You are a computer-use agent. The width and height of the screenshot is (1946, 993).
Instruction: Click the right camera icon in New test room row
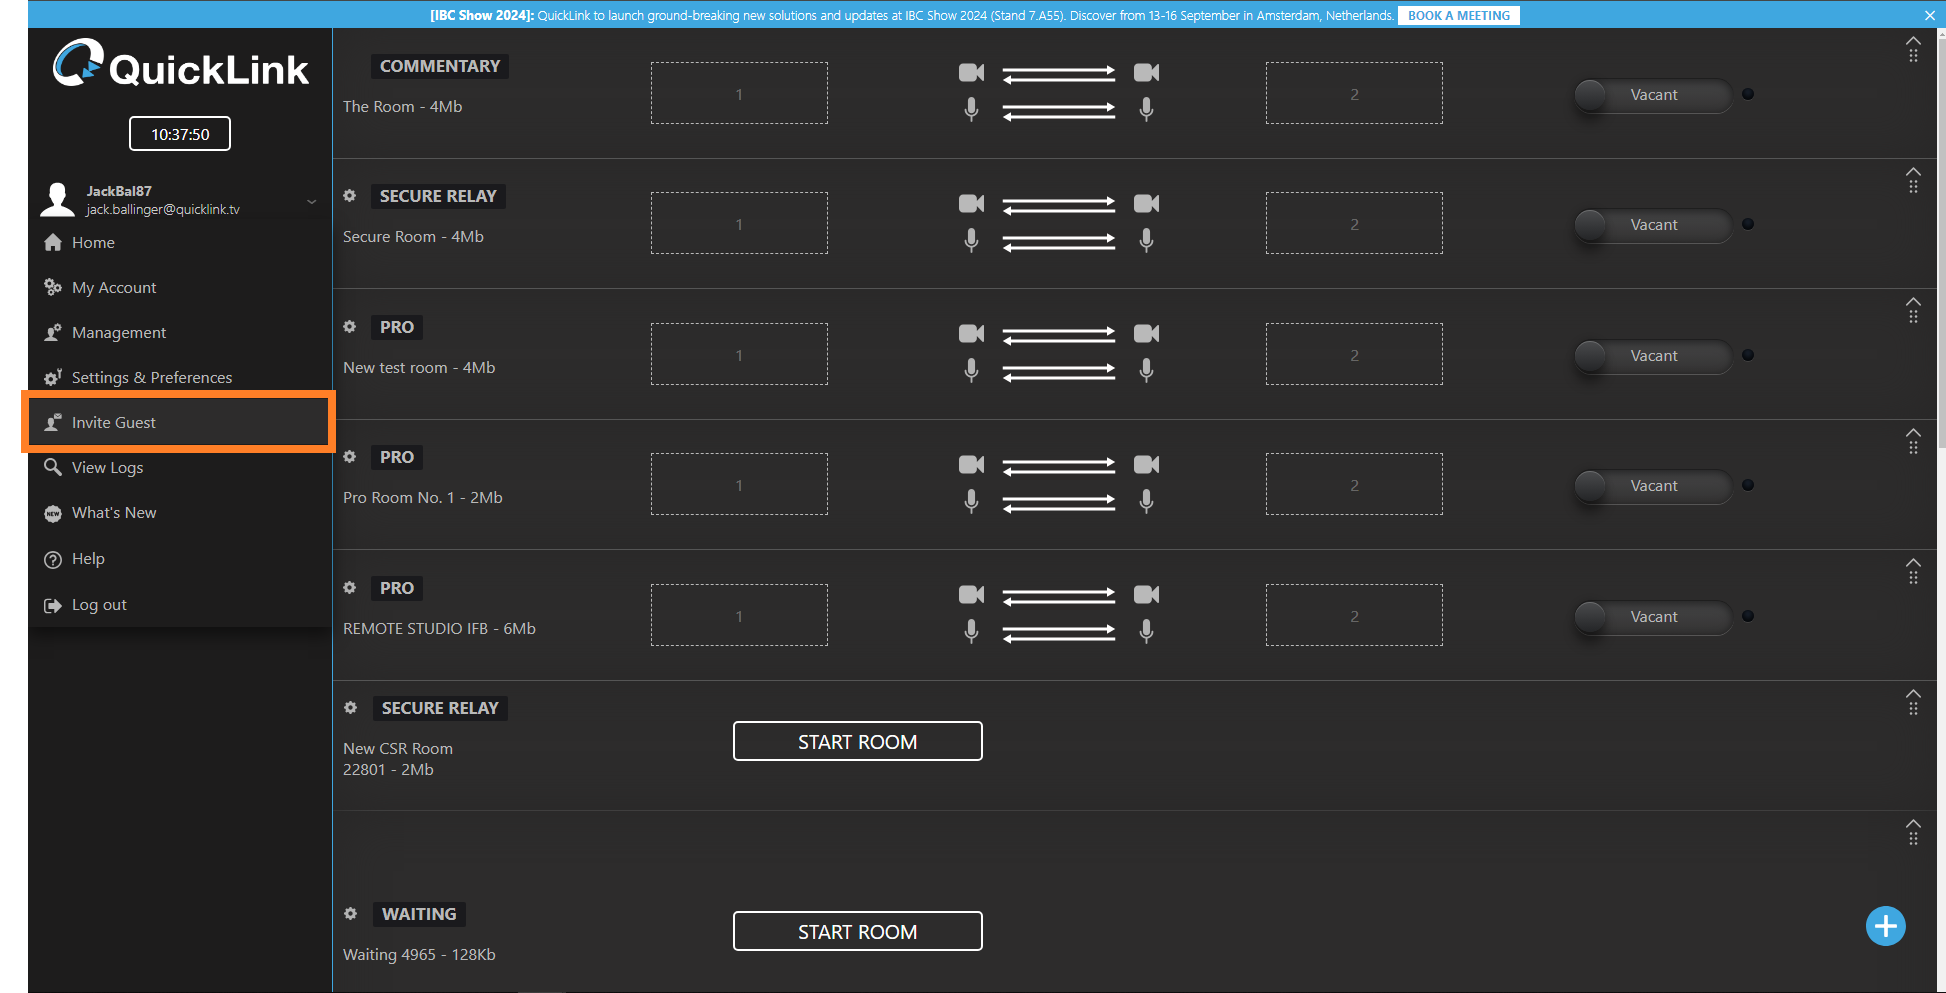click(x=1146, y=334)
